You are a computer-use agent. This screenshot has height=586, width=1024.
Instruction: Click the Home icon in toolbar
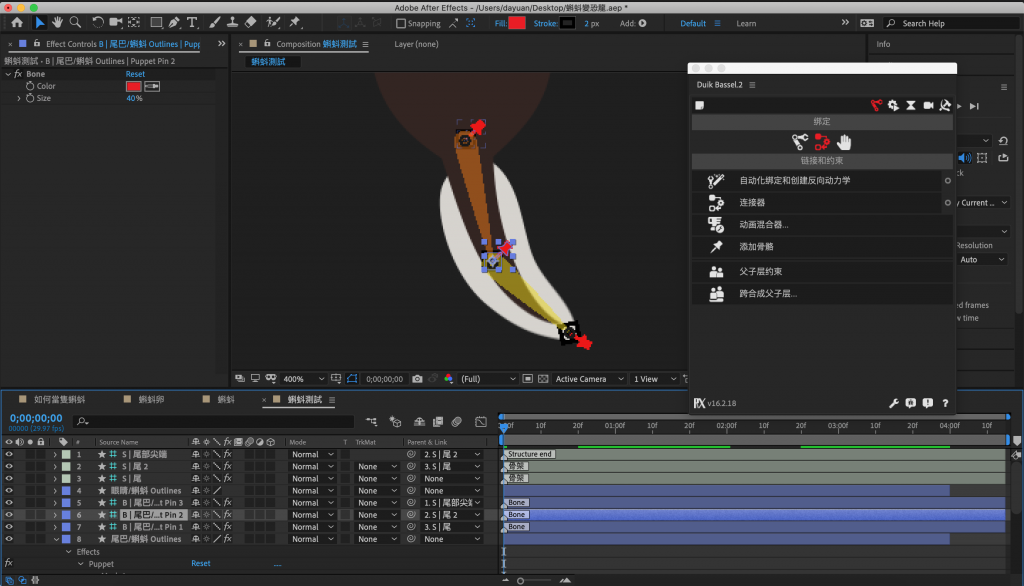17,23
